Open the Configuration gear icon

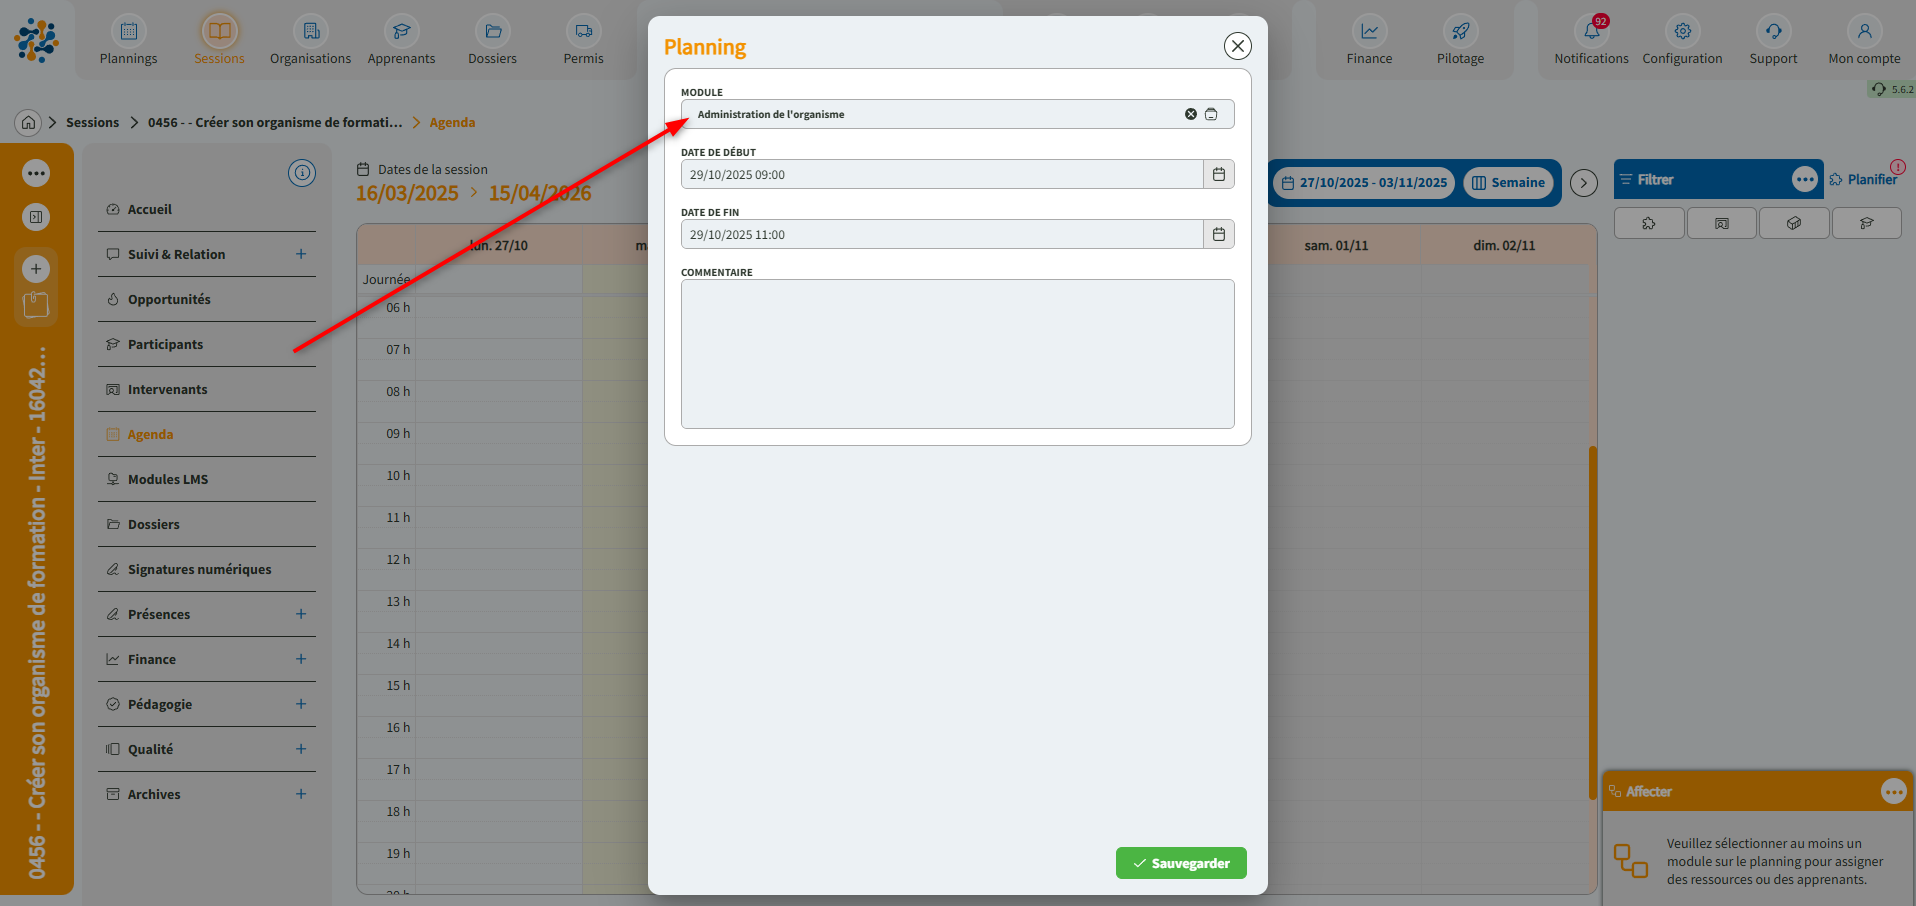[1682, 32]
